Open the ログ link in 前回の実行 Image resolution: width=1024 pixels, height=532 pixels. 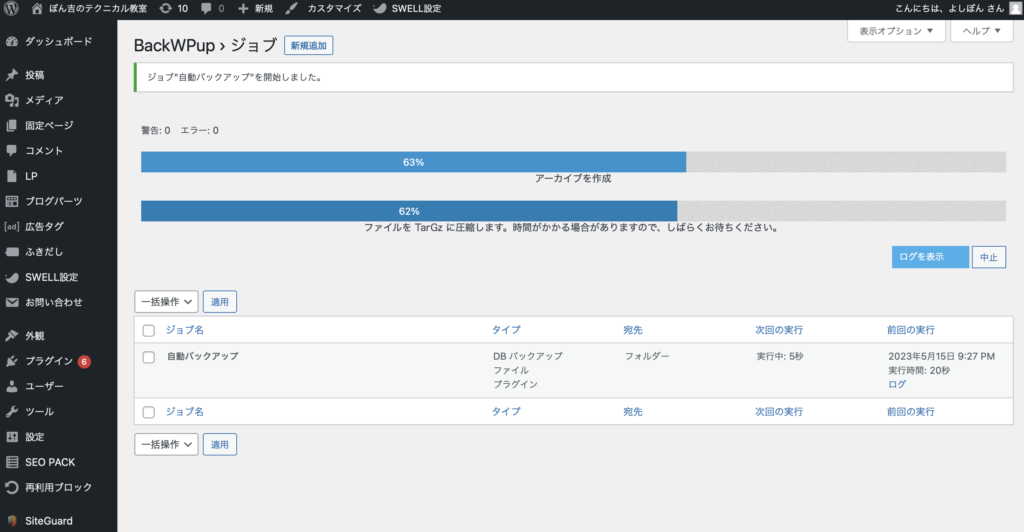coord(897,384)
